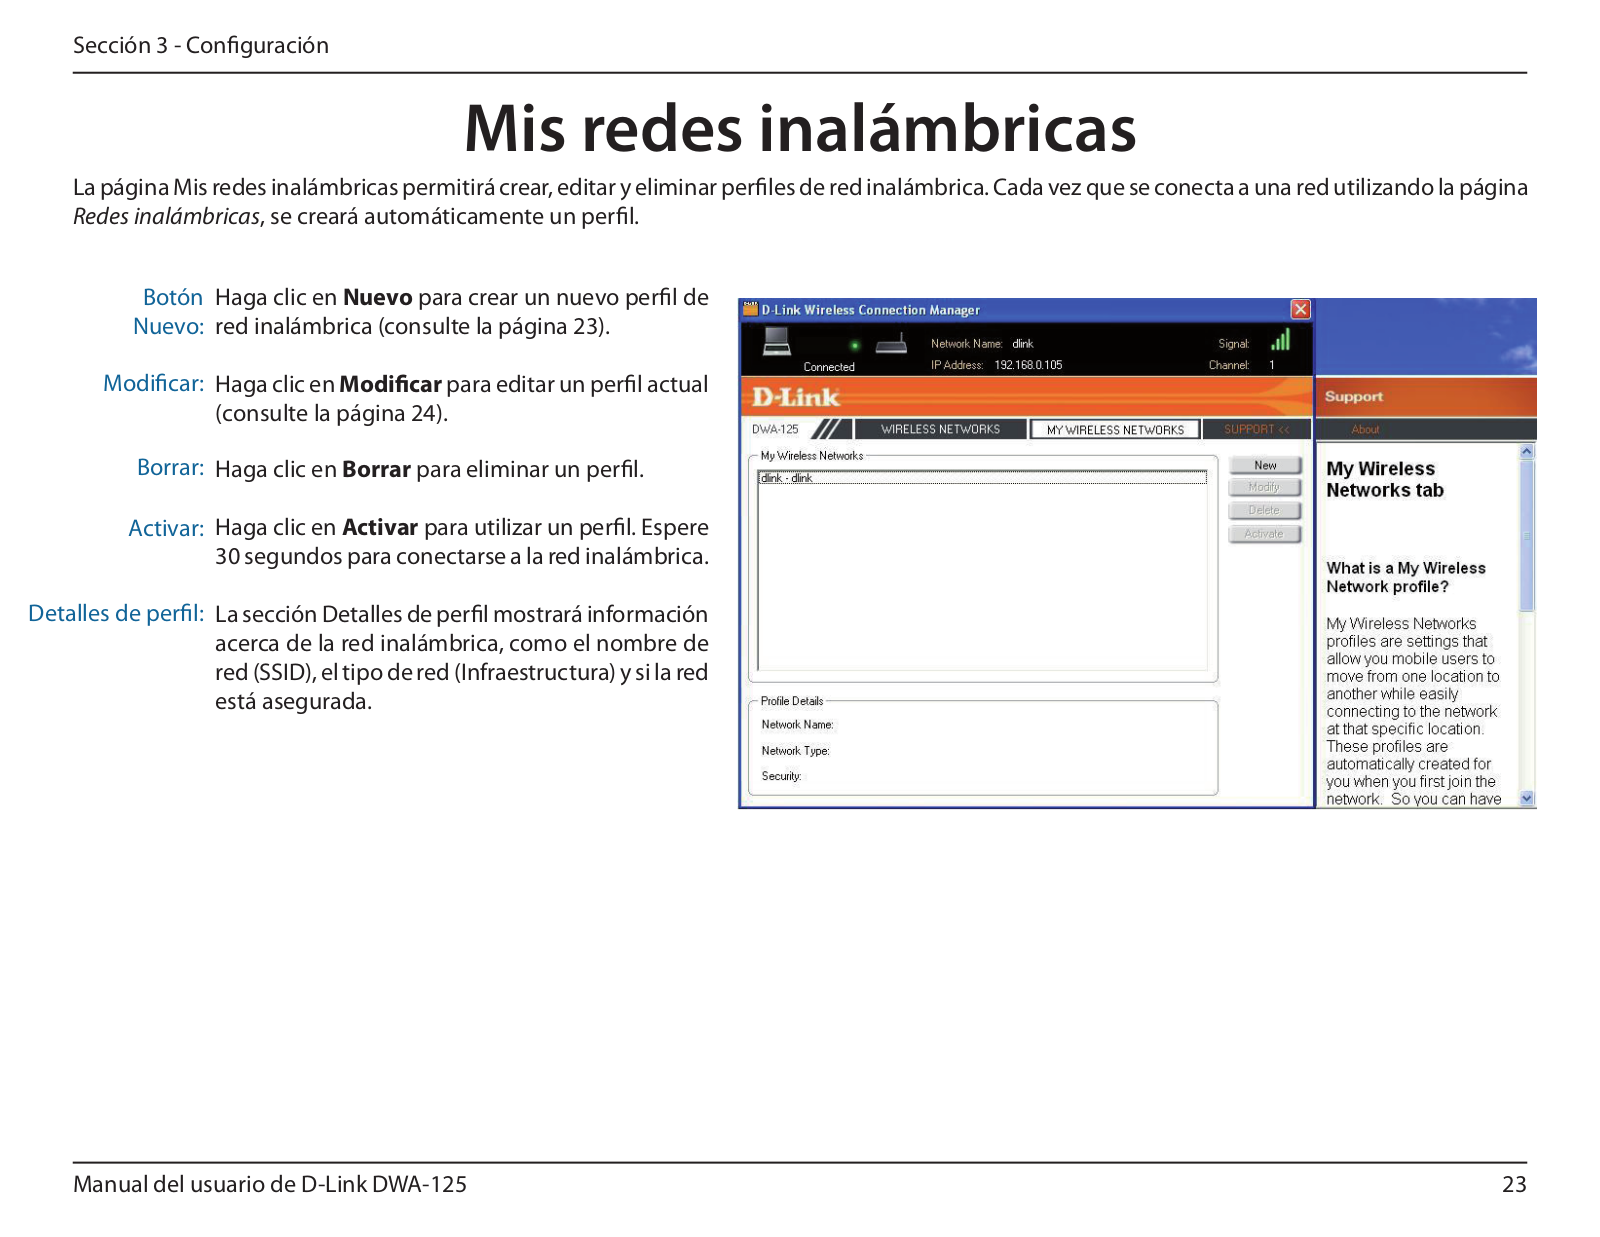Click the D-Link title bar application icon

point(750,309)
